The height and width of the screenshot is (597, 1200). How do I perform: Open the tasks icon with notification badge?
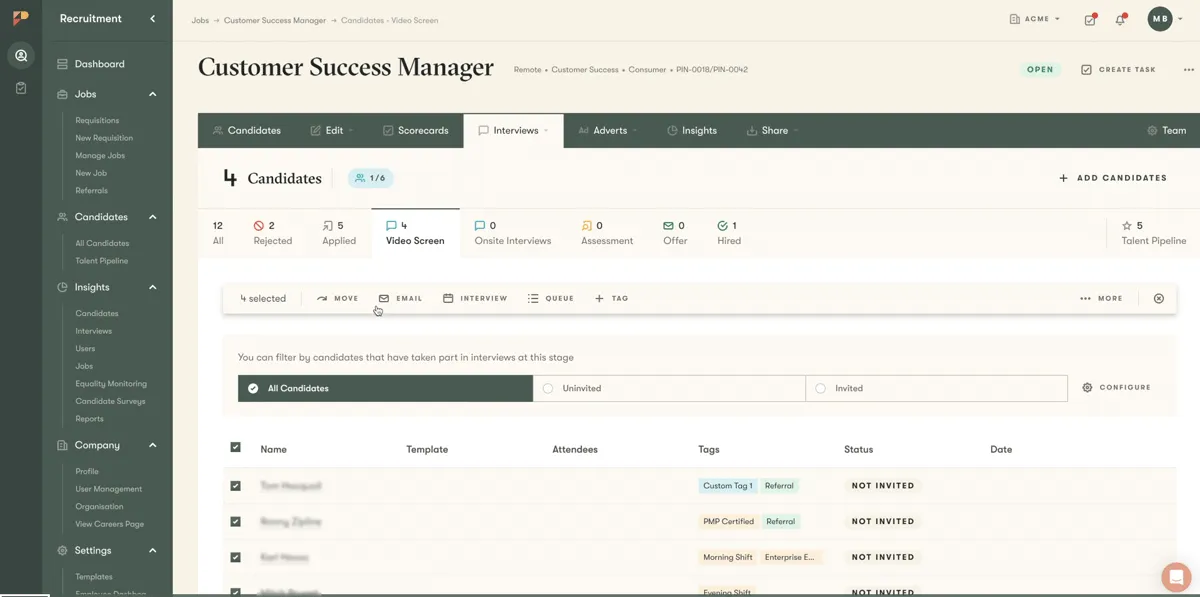coord(1089,19)
